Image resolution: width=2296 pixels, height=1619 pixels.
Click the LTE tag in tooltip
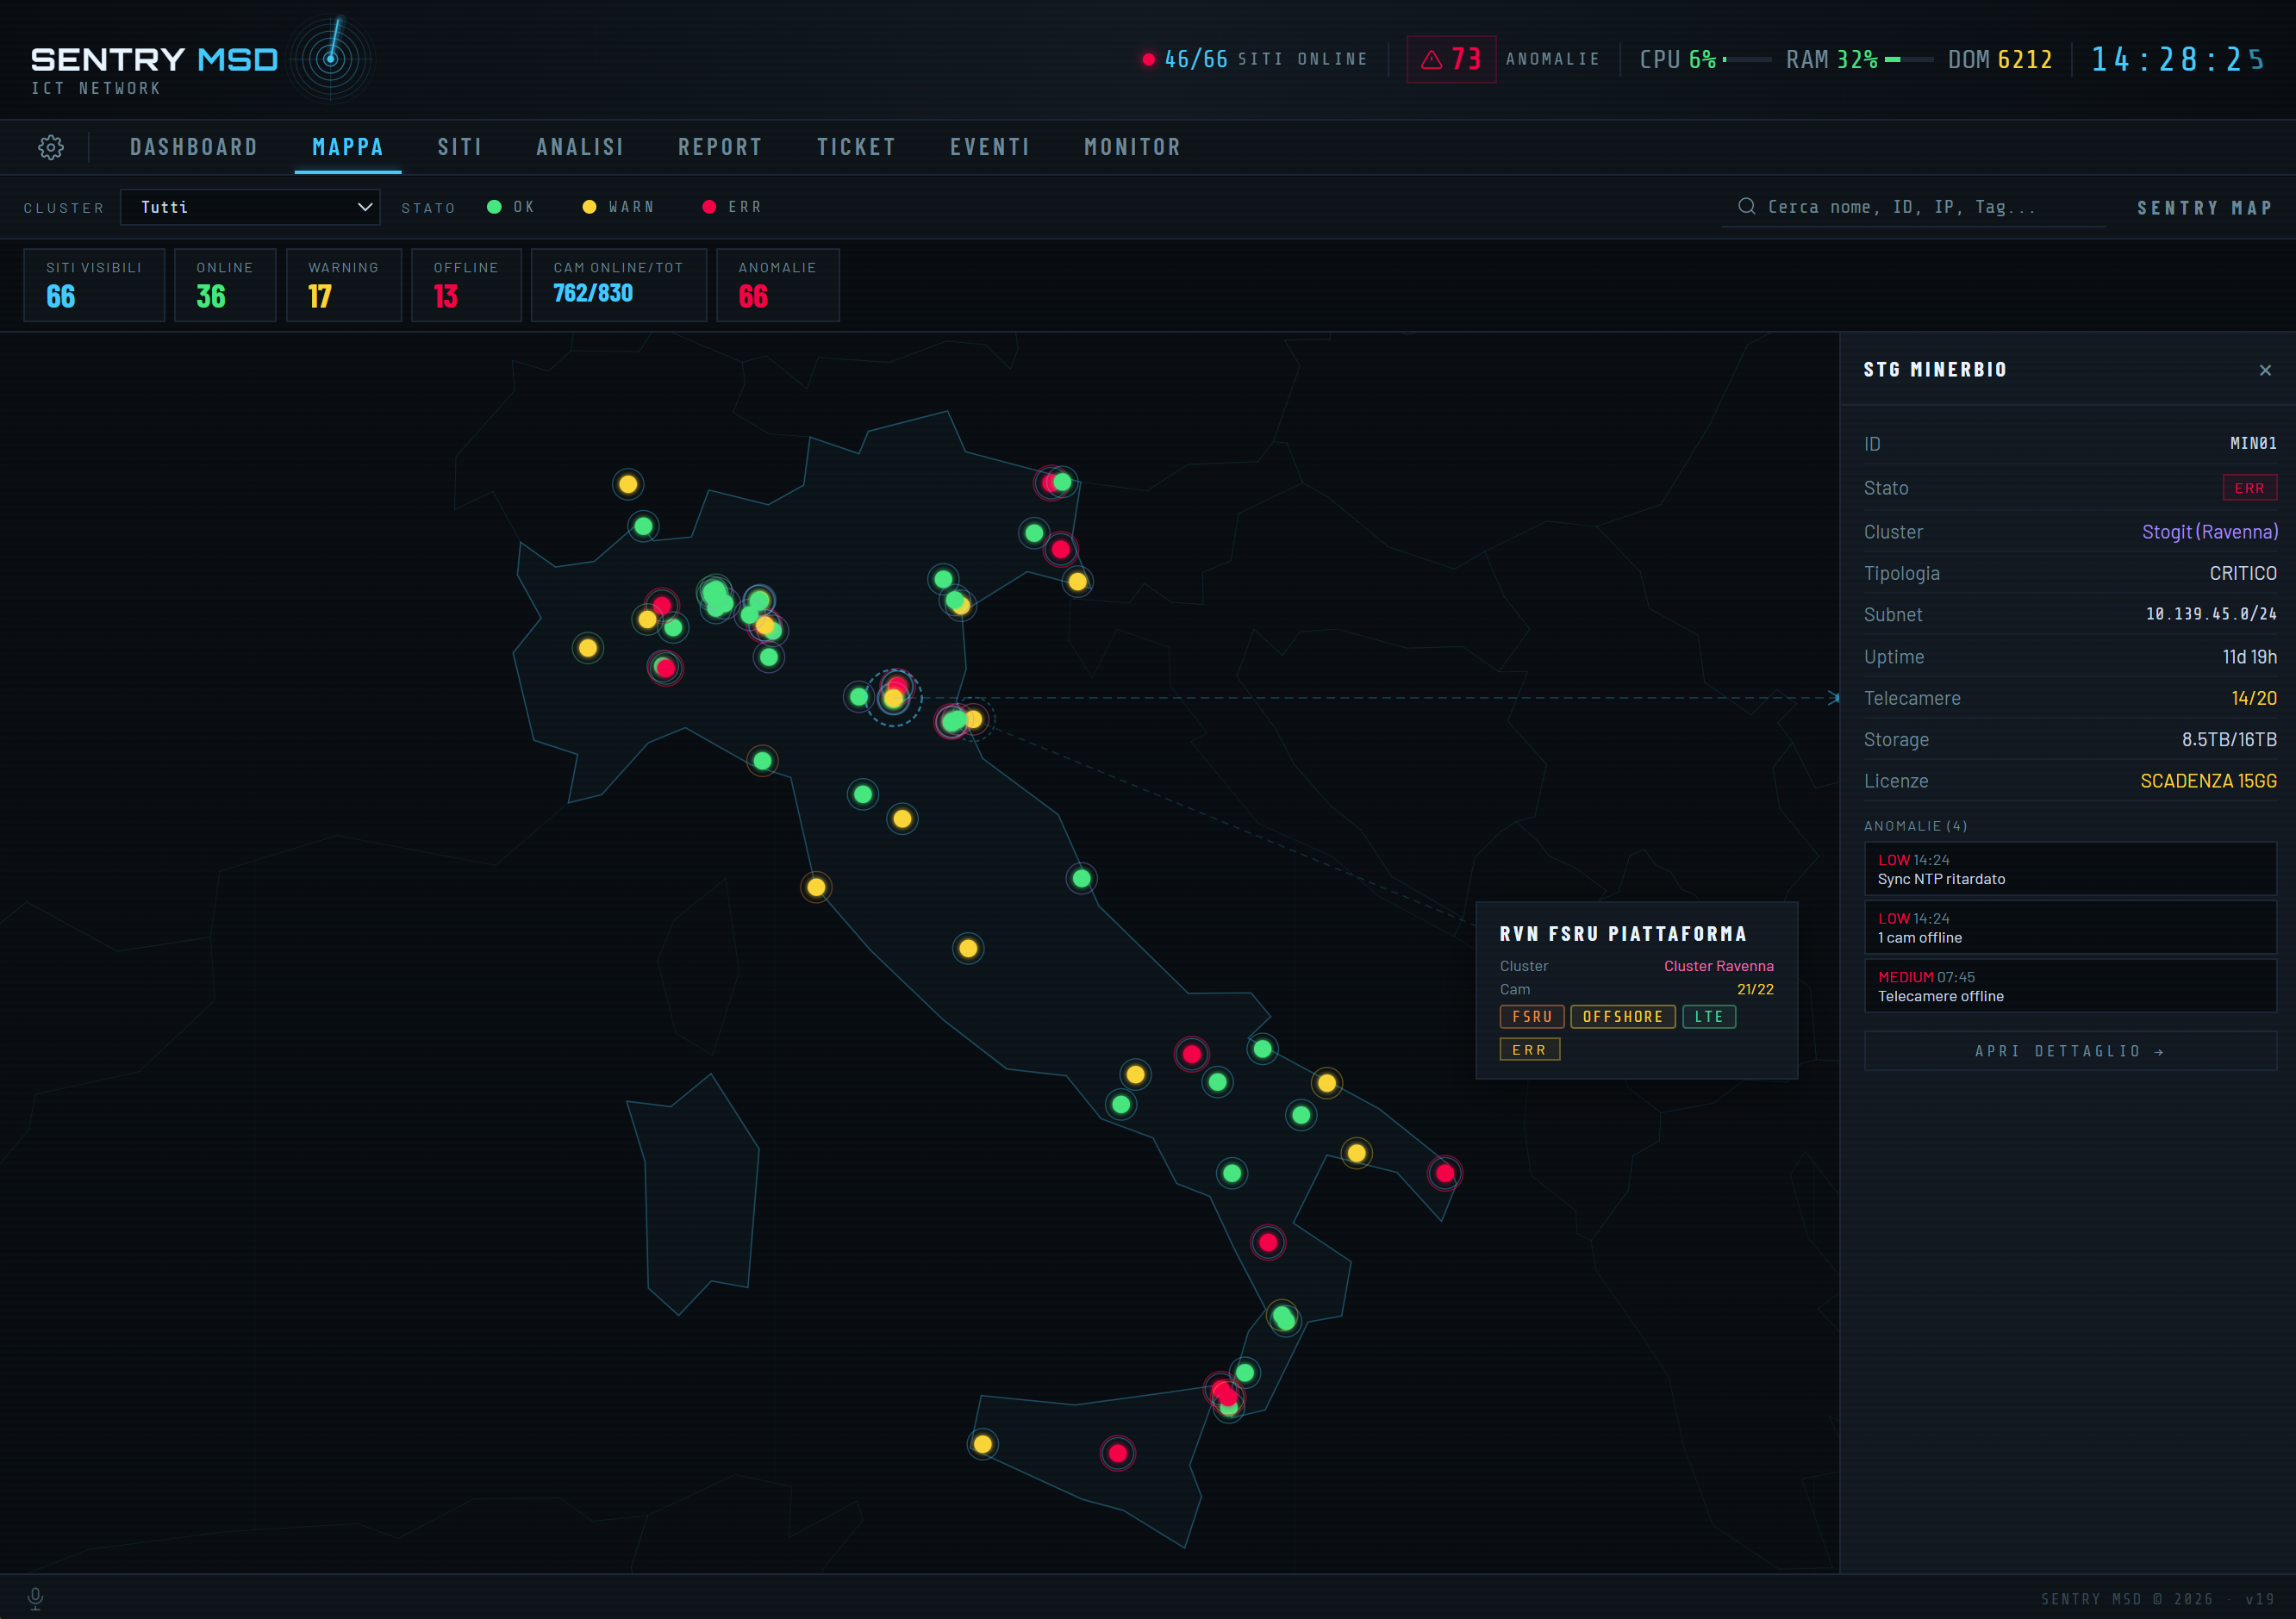coord(1709,1017)
